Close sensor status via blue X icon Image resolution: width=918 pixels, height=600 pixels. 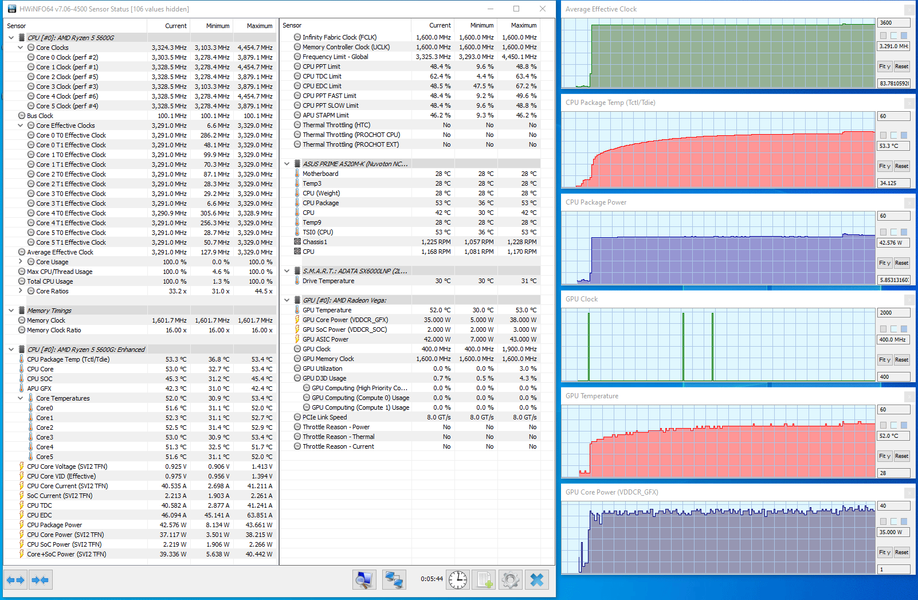(x=537, y=580)
